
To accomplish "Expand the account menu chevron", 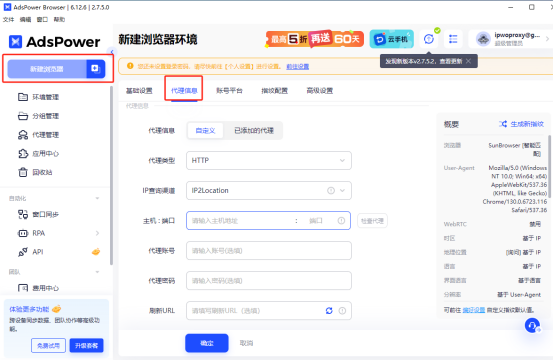I will pyautogui.click(x=547, y=39).
